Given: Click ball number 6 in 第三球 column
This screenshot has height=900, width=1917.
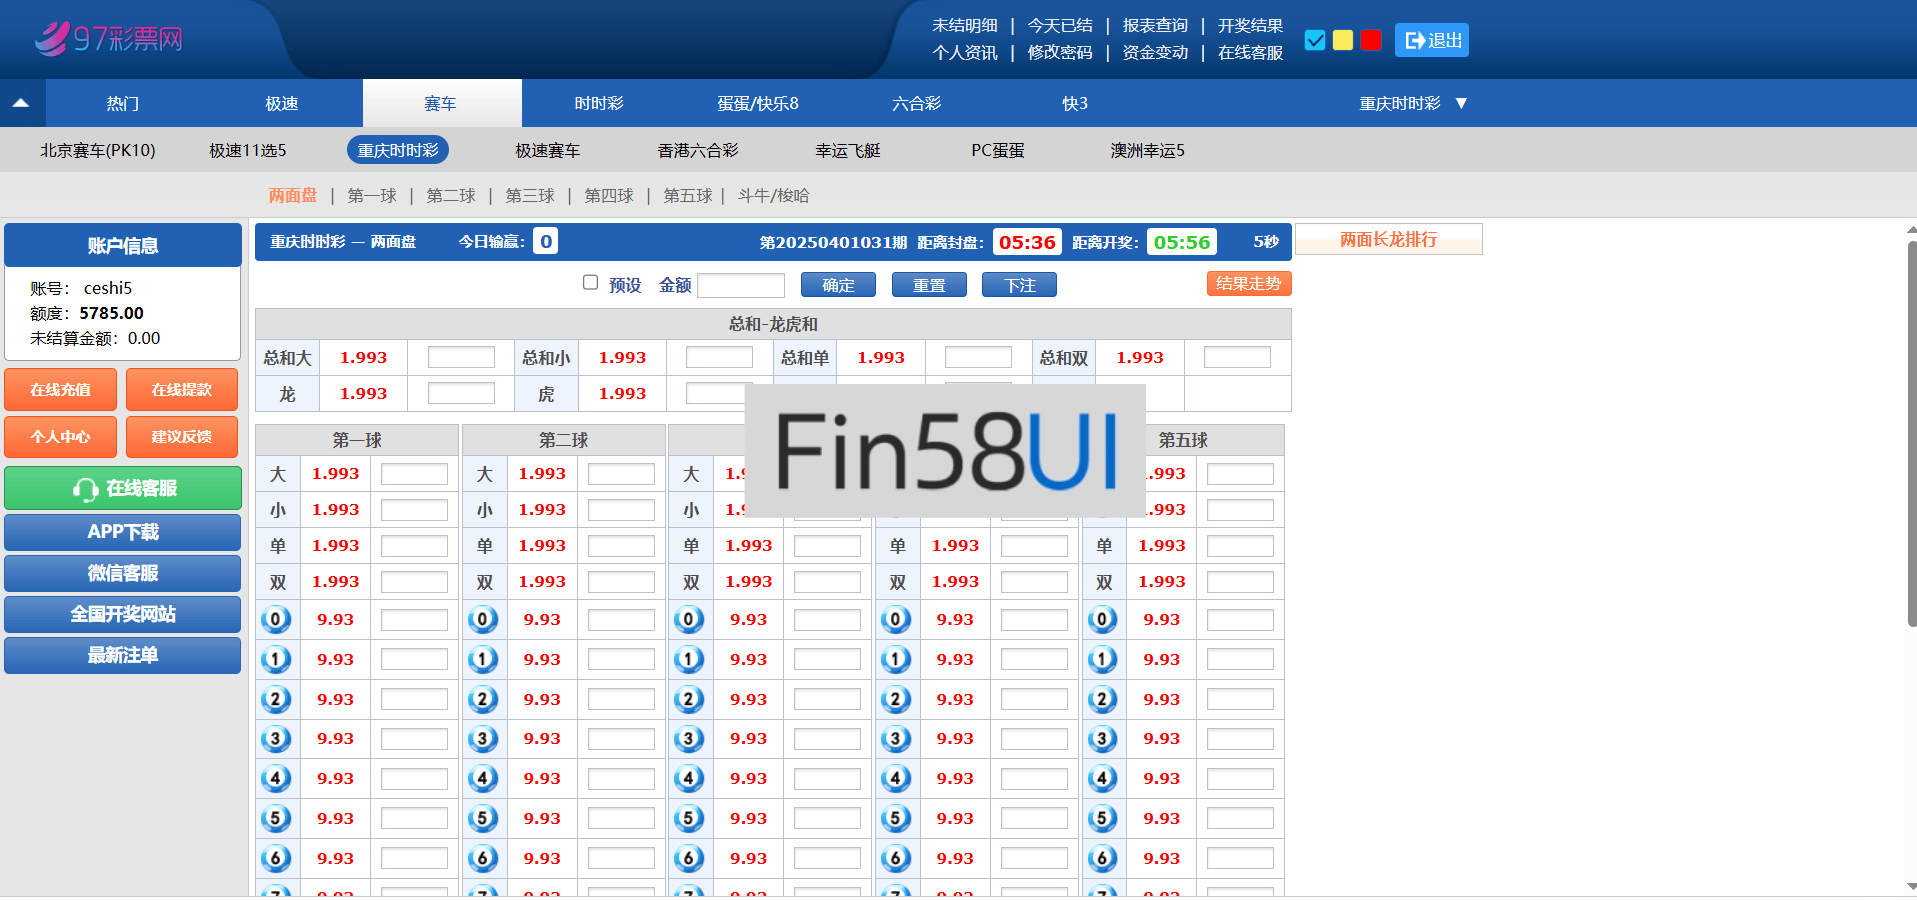Looking at the screenshot, I should pos(689,858).
